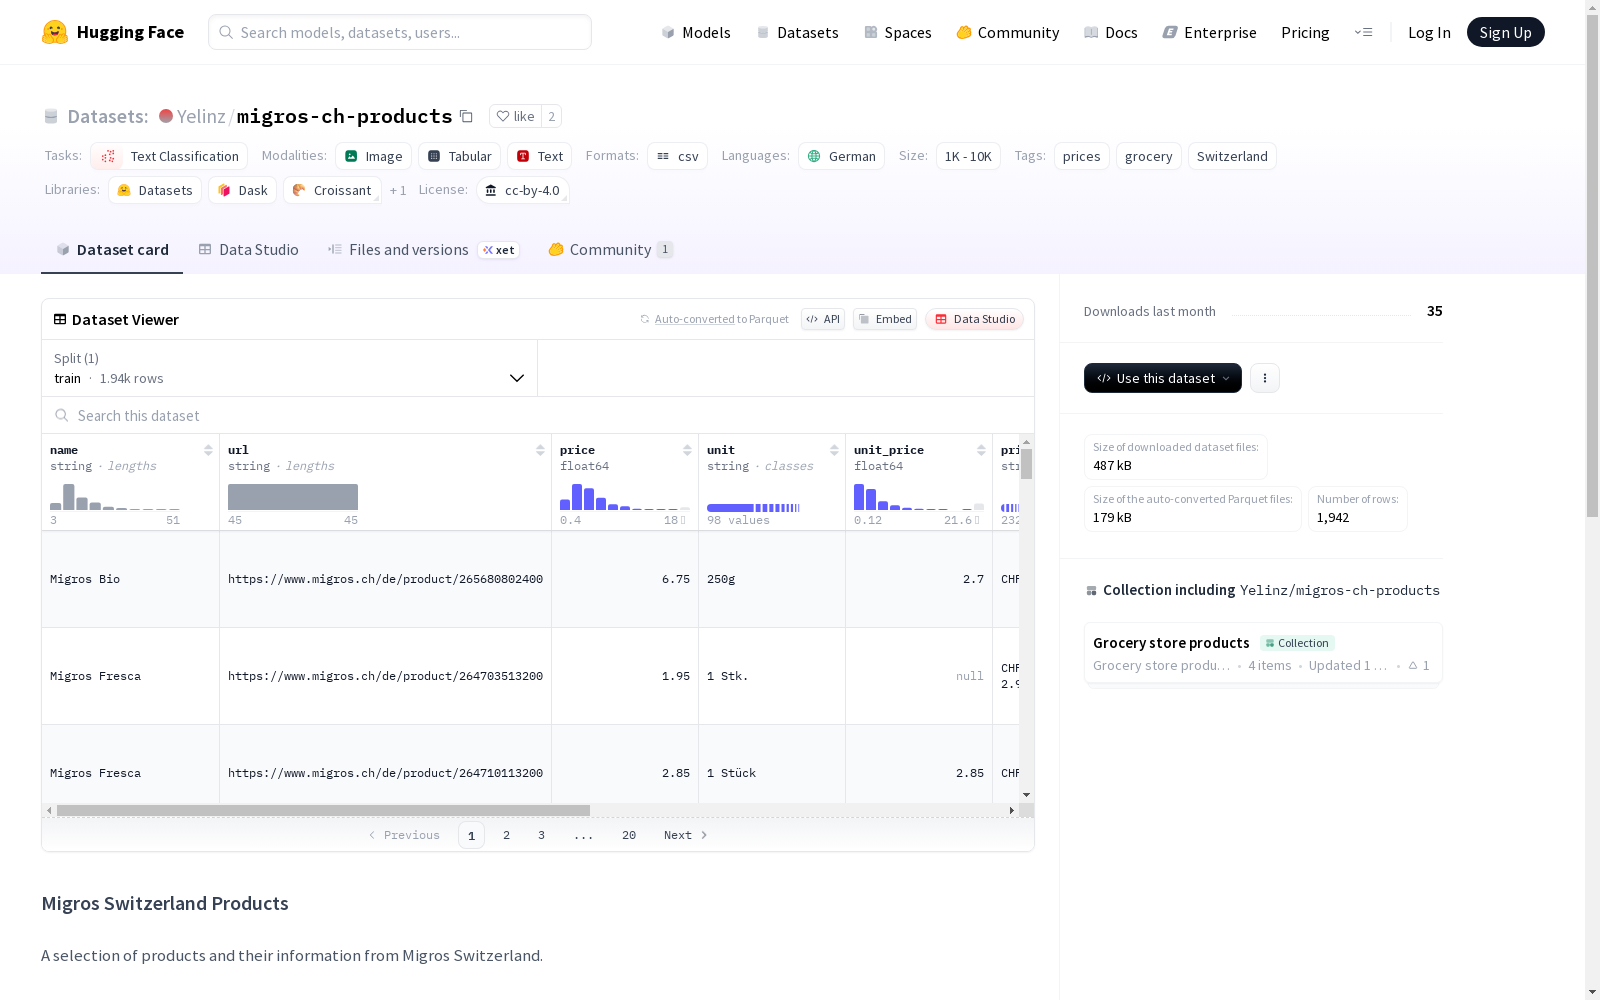Open the Split train dropdown

click(290, 368)
